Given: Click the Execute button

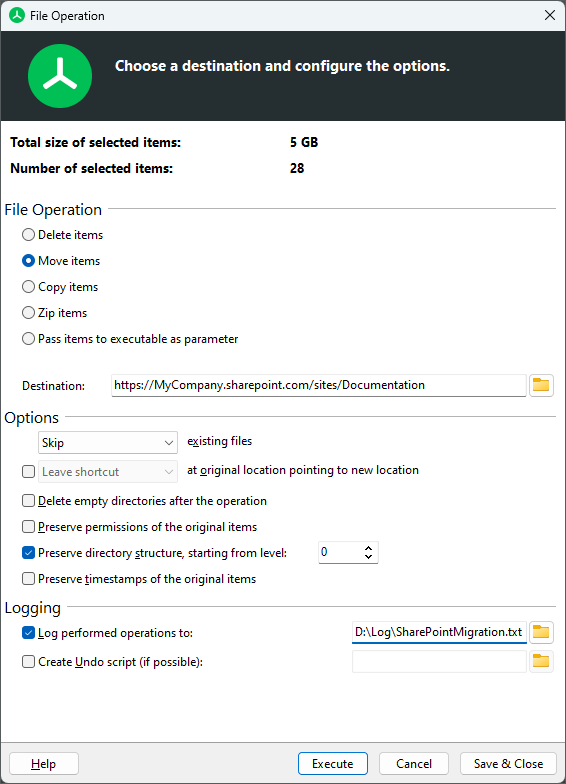Looking at the screenshot, I should [332, 764].
